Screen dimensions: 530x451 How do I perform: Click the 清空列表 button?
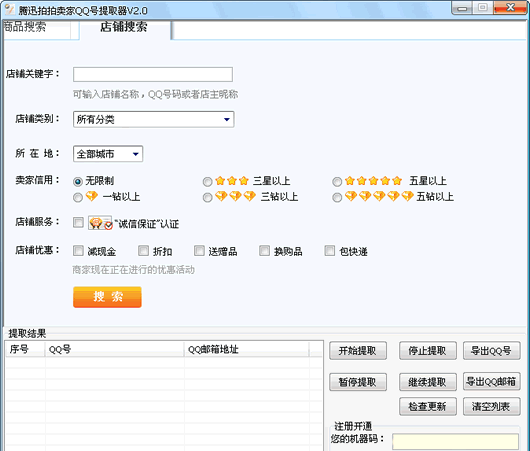point(491,406)
